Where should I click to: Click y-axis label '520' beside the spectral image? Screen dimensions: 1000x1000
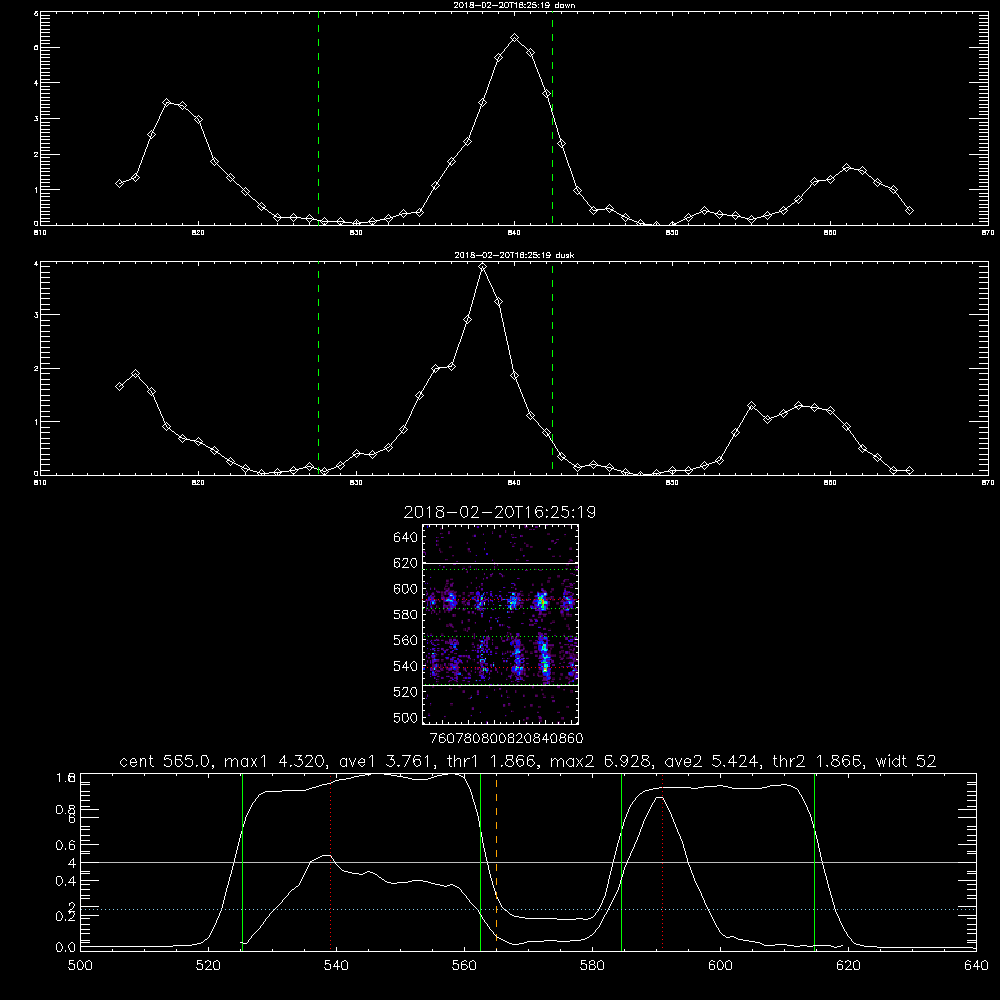[x=406, y=692]
